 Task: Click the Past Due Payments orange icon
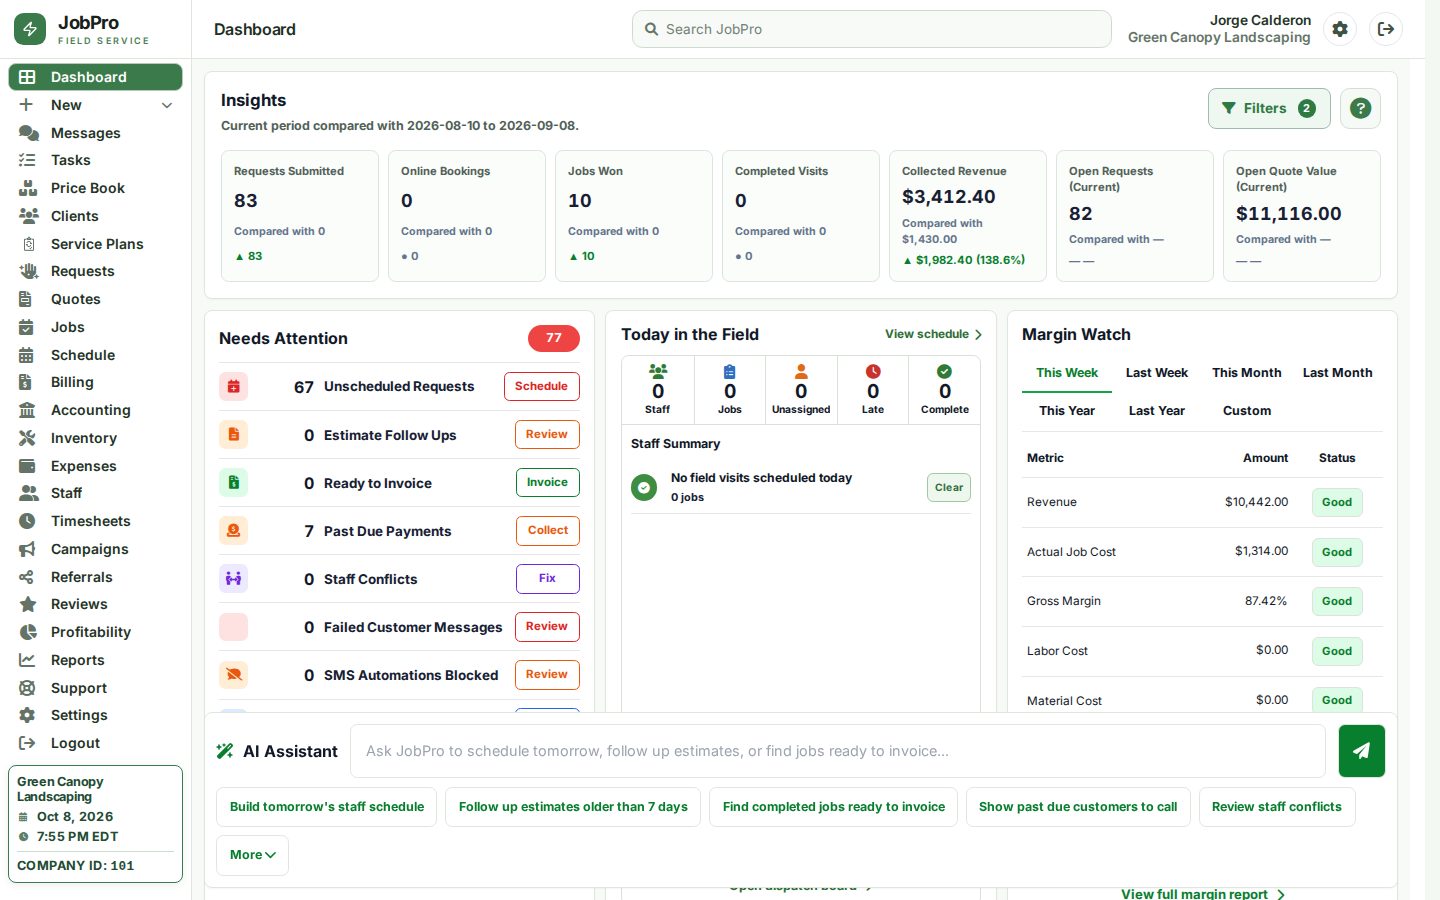coord(233,531)
